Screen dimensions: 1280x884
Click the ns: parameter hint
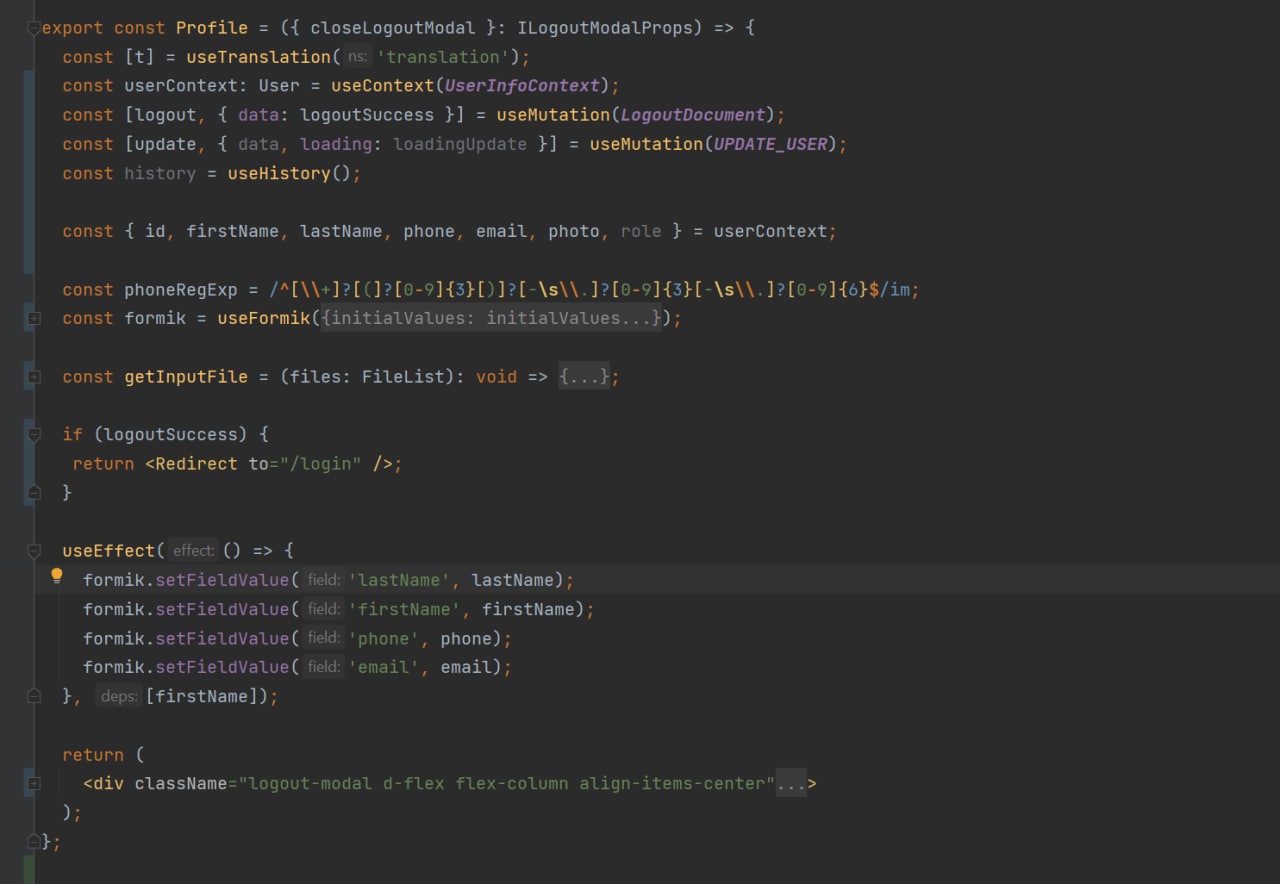coord(357,57)
